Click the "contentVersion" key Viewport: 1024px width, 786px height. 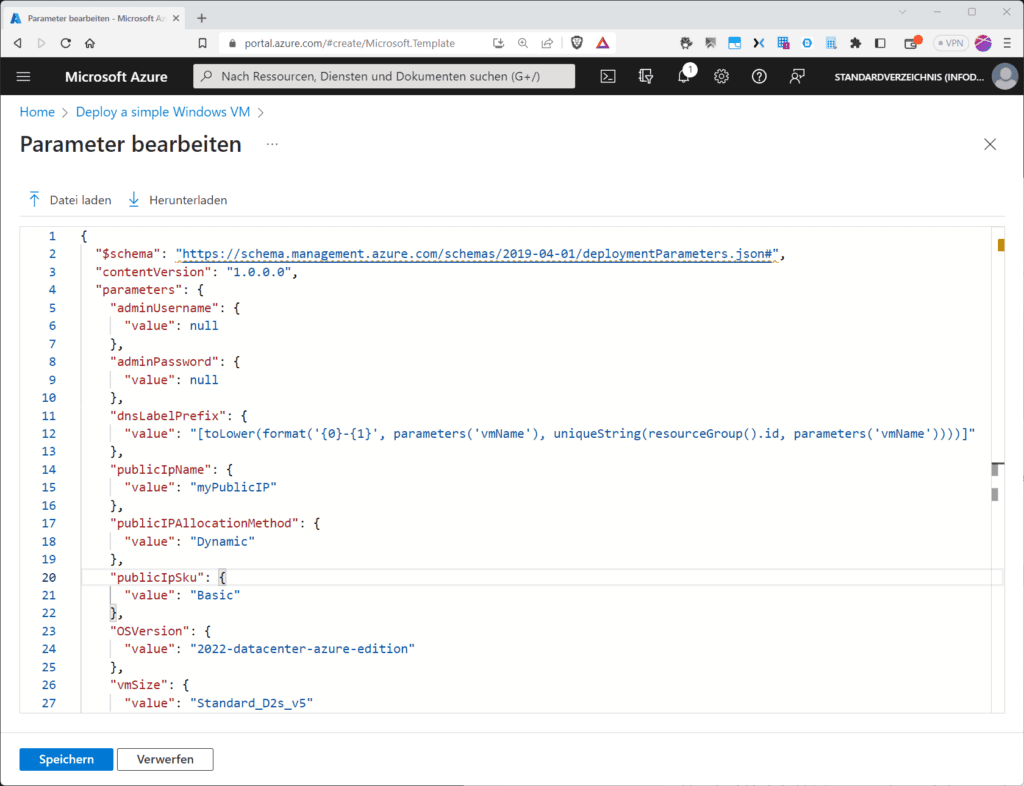[153, 272]
